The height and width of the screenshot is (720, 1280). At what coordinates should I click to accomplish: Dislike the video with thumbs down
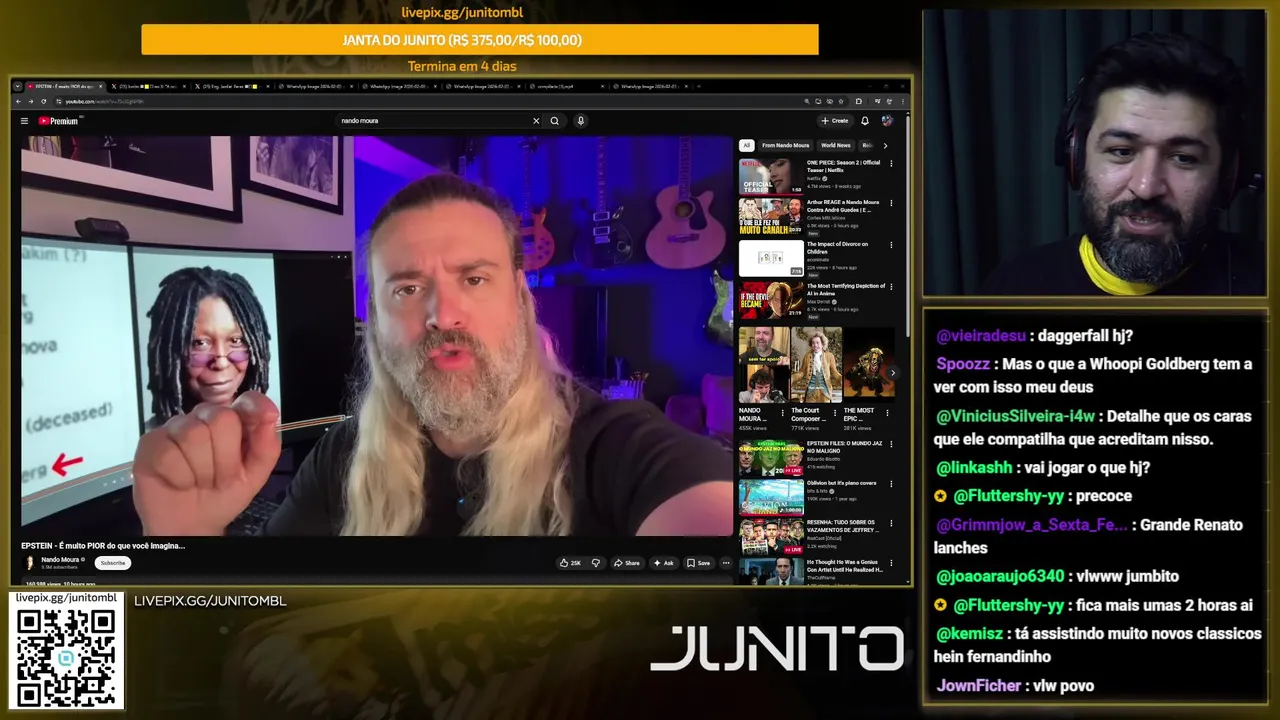(x=596, y=563)
